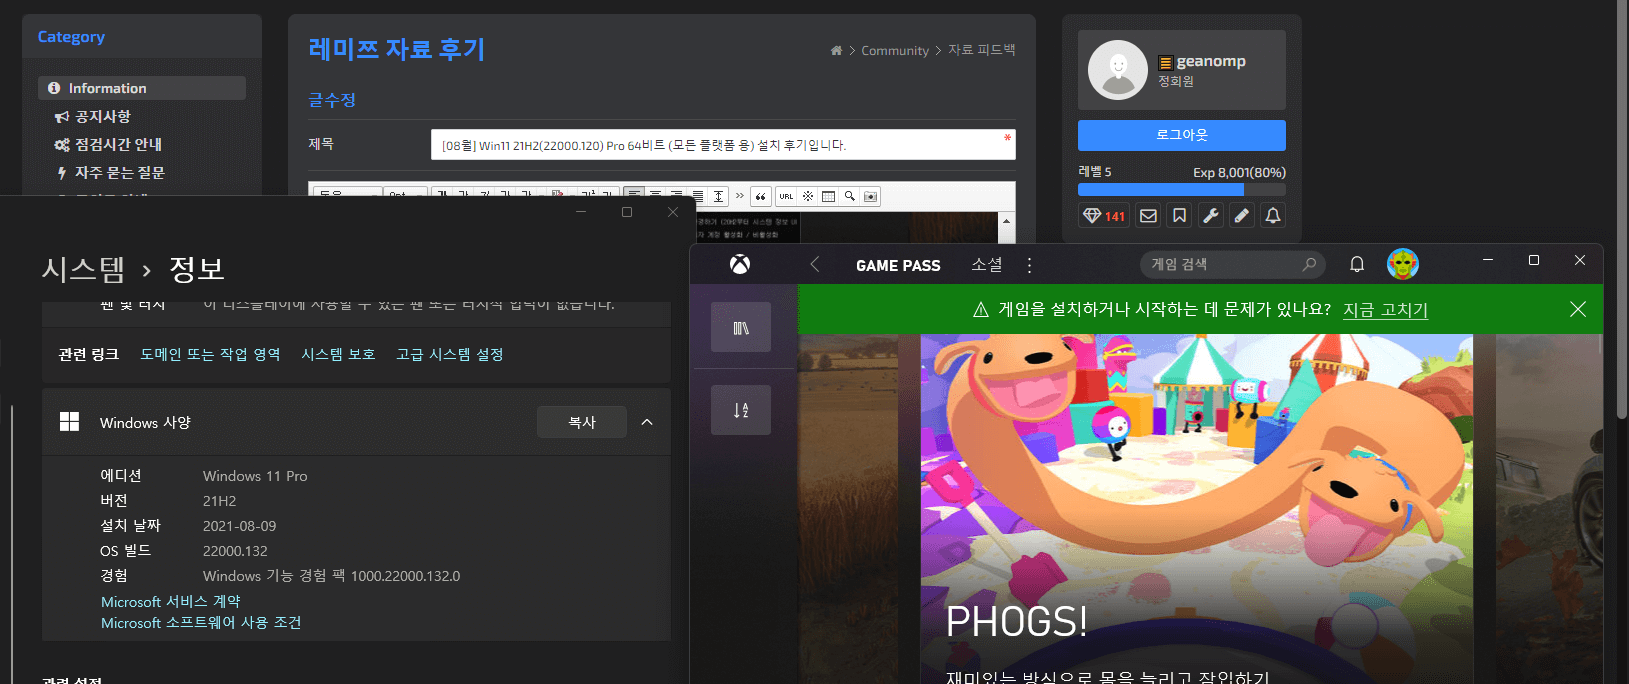This screenshot has width=1629, height=684.
Task: Go back in the Xbox app
Action: pyautogui.click(x=815, y=264)
